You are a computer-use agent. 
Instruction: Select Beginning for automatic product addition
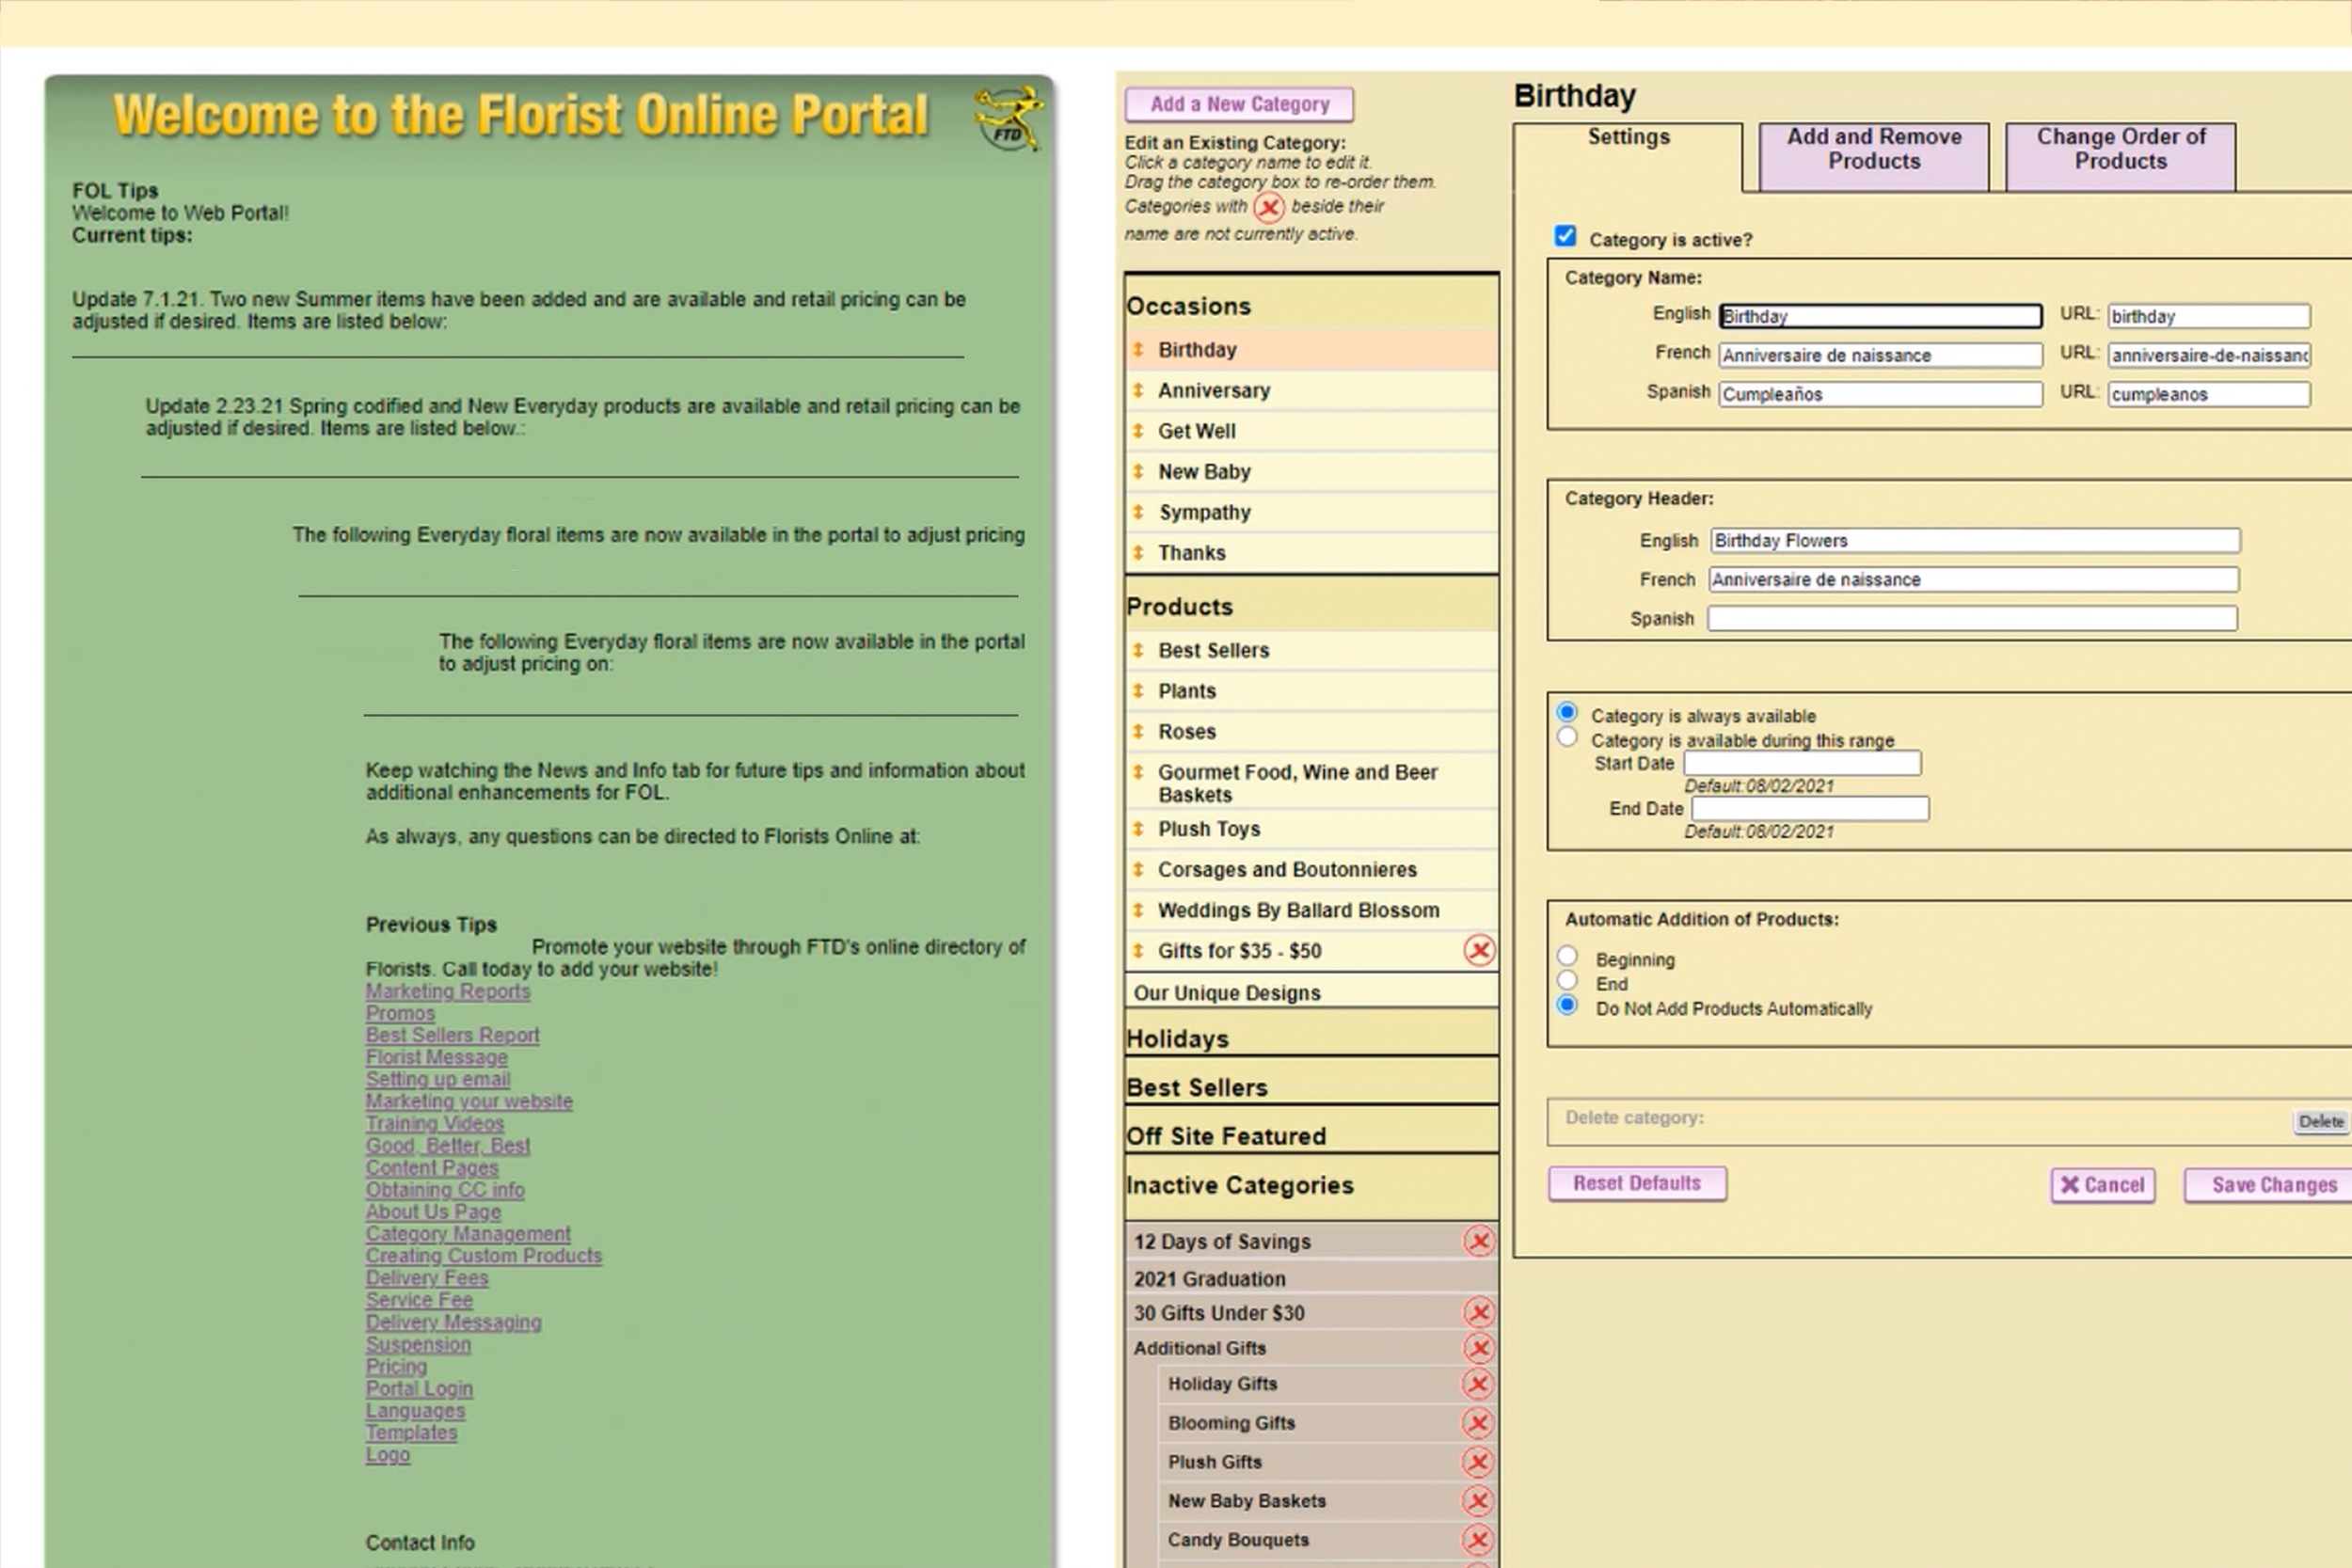(x=1567, y=957)
